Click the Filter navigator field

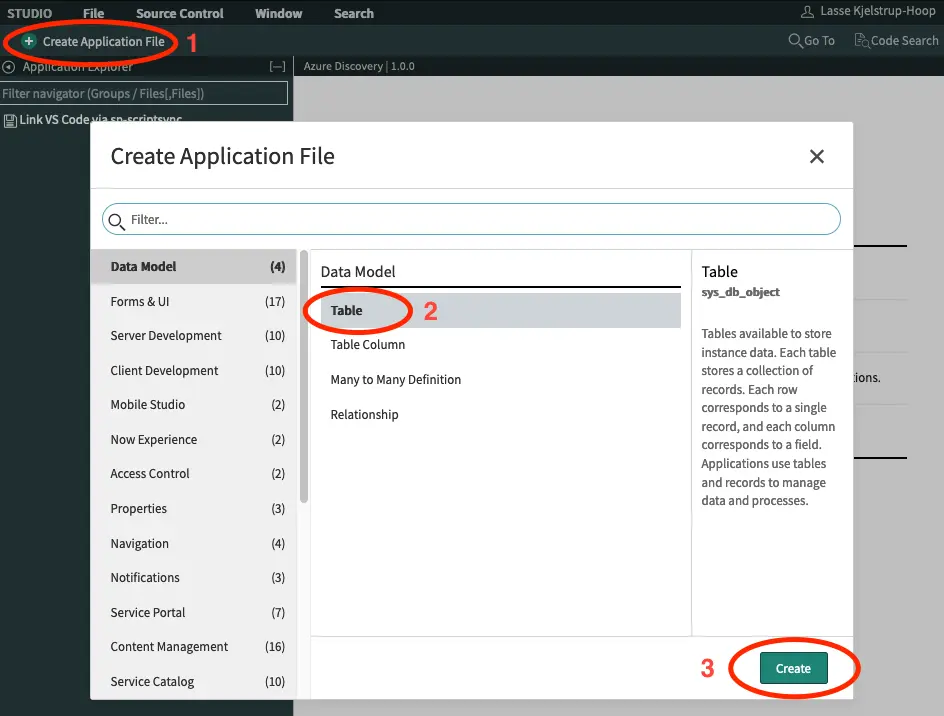click(x=144, y=92)
